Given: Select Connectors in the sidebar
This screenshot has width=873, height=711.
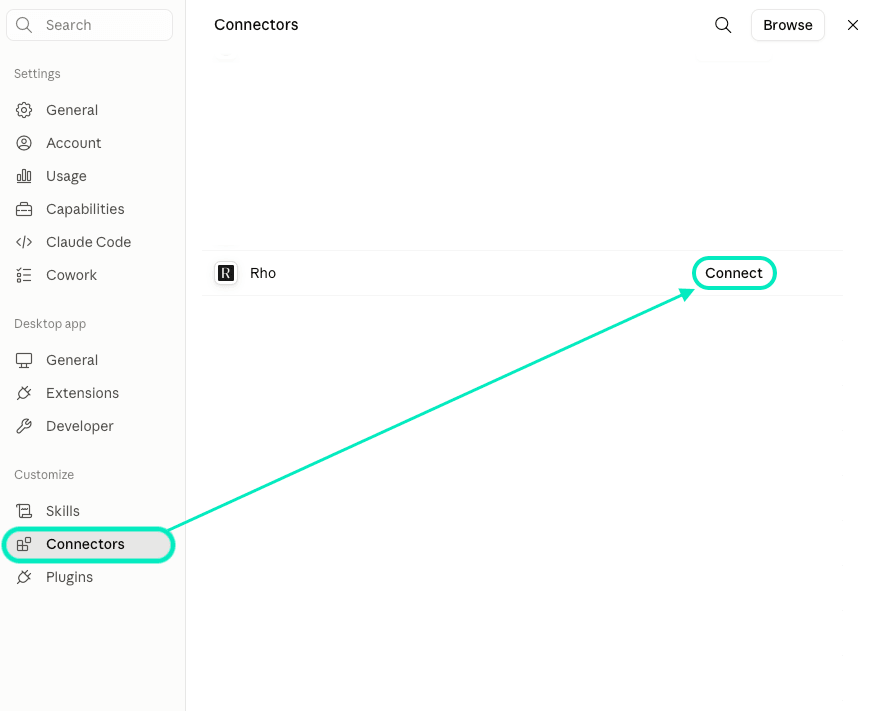Looking at the screenshot, I should (x=89, y=545).
